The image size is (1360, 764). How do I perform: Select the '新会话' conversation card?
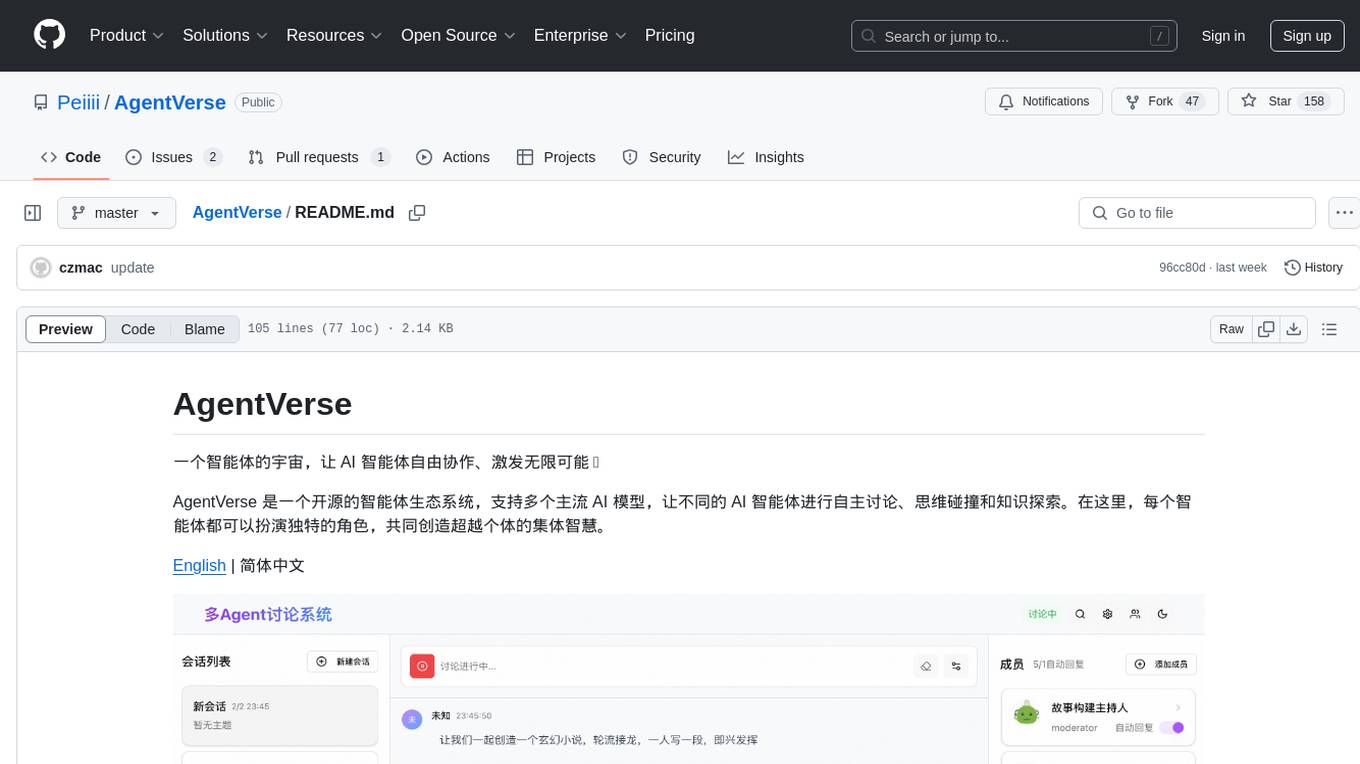280,715
